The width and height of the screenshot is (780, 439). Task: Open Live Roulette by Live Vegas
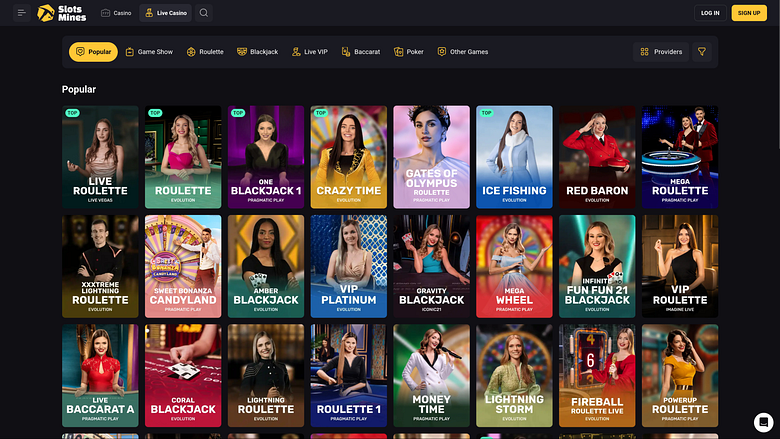click(100, 157)
